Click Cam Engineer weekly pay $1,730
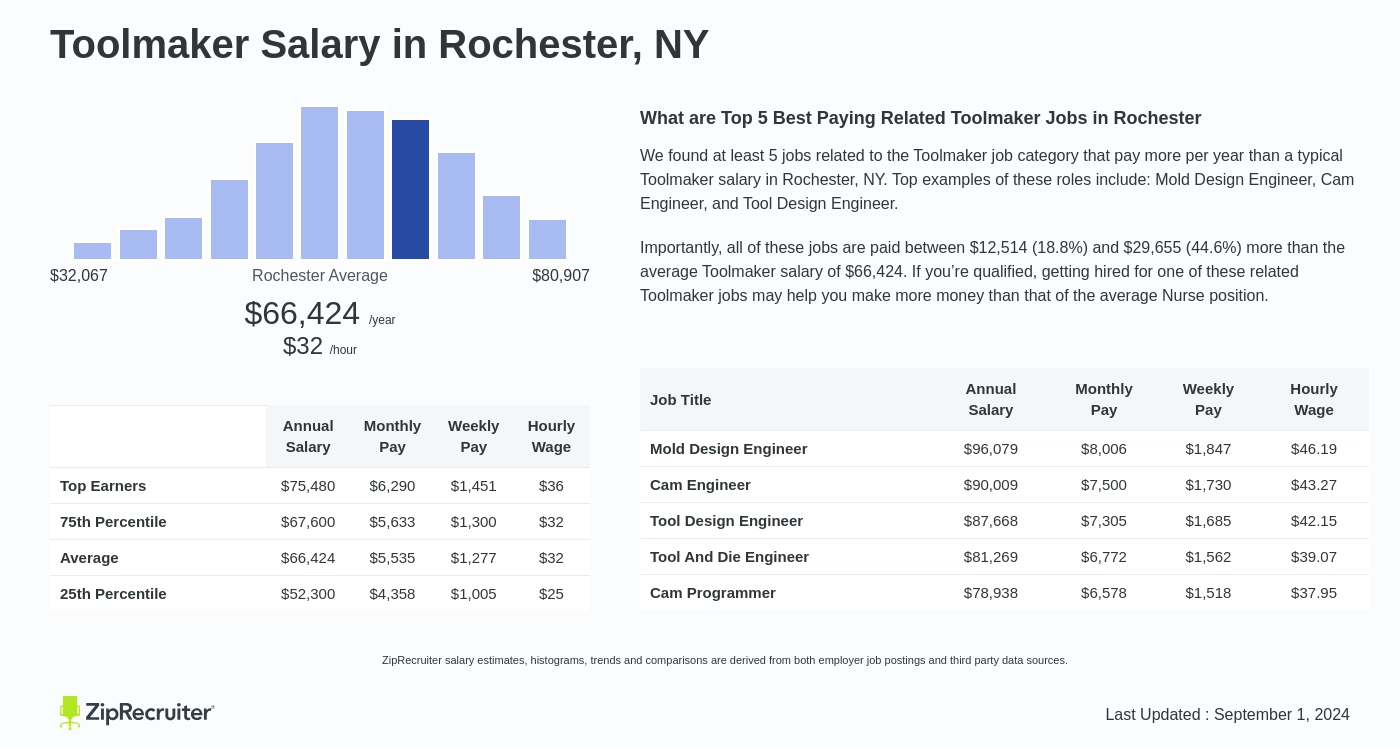The width and height of the screenshot is (1400, 749). coord(1208,485)
